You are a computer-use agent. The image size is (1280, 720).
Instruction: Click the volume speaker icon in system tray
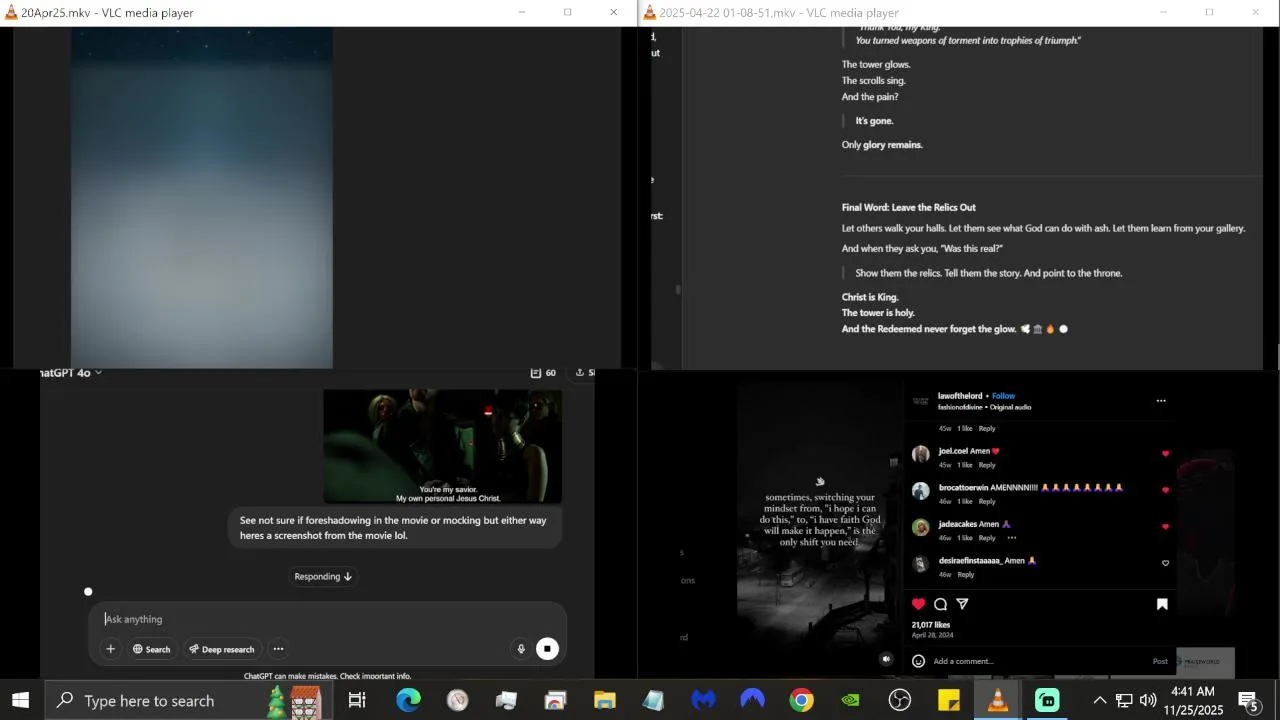[x=1148, y=701]
